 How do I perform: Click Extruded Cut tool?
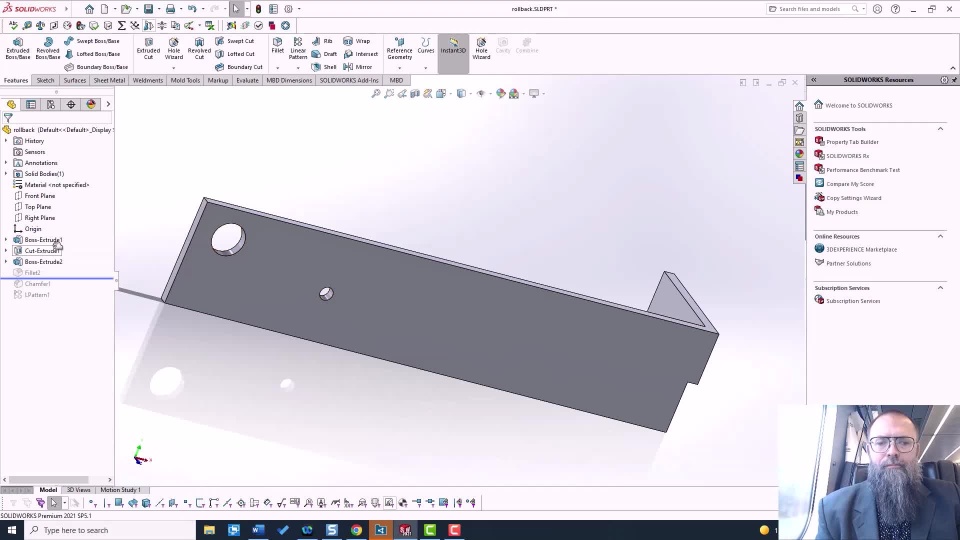coord(148,48)
